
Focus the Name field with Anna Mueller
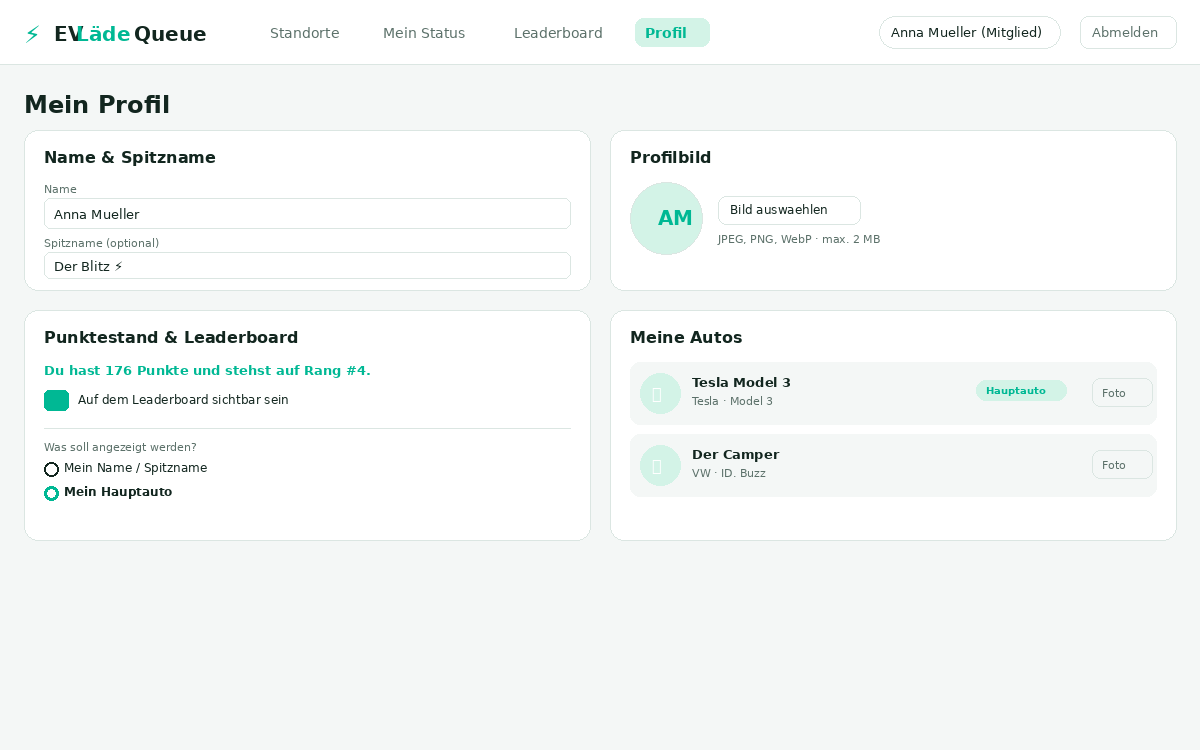point(307,214)
